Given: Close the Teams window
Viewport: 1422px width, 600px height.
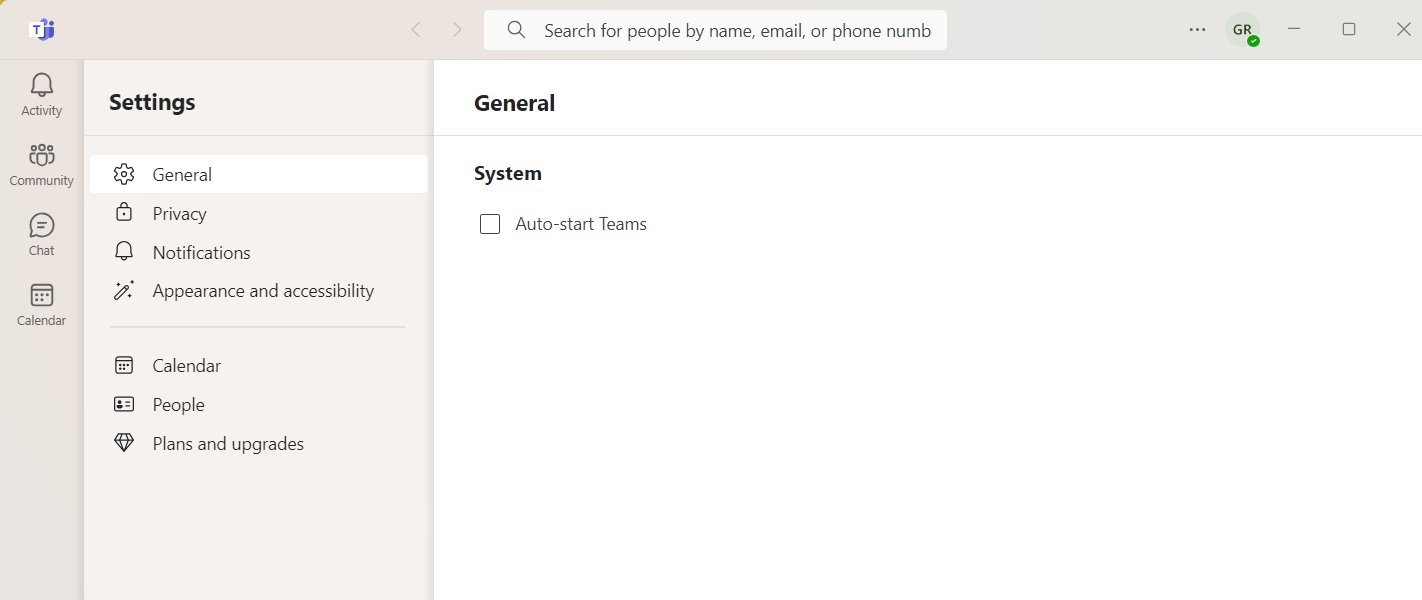Looking at the screenshot, I should tap(1403, 29).
